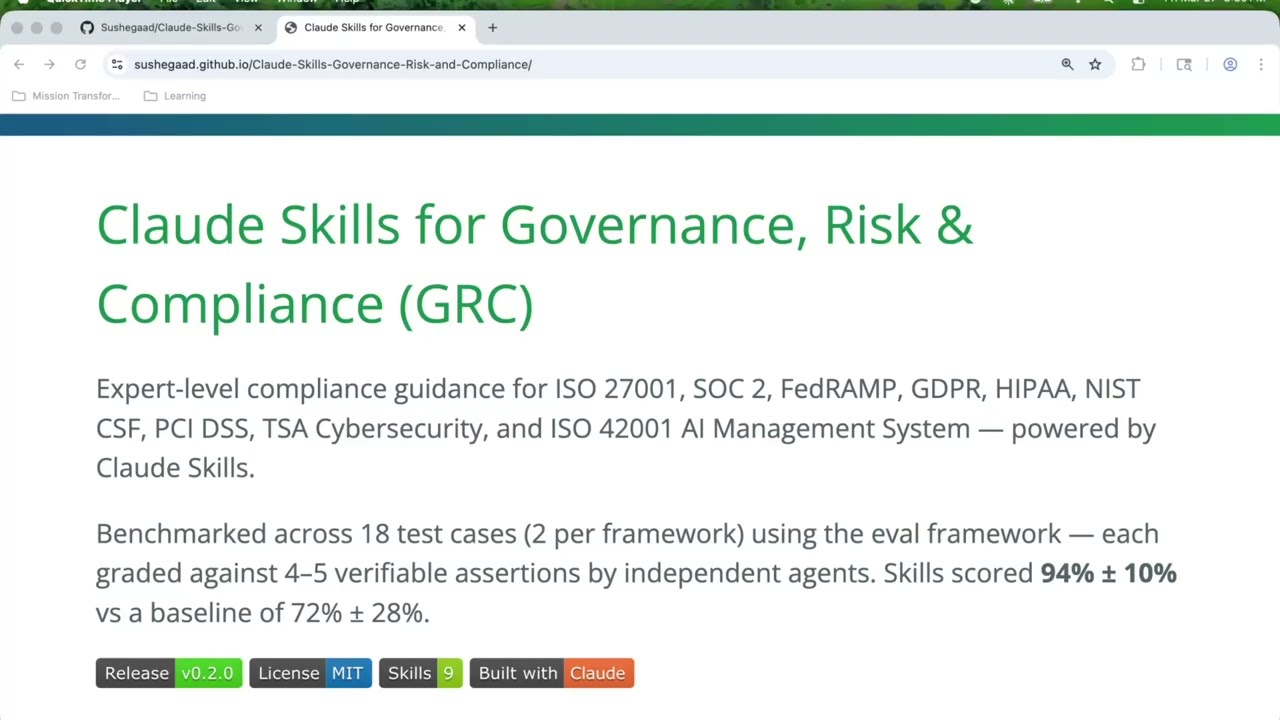Click the License MIT badge

point(310,673)
